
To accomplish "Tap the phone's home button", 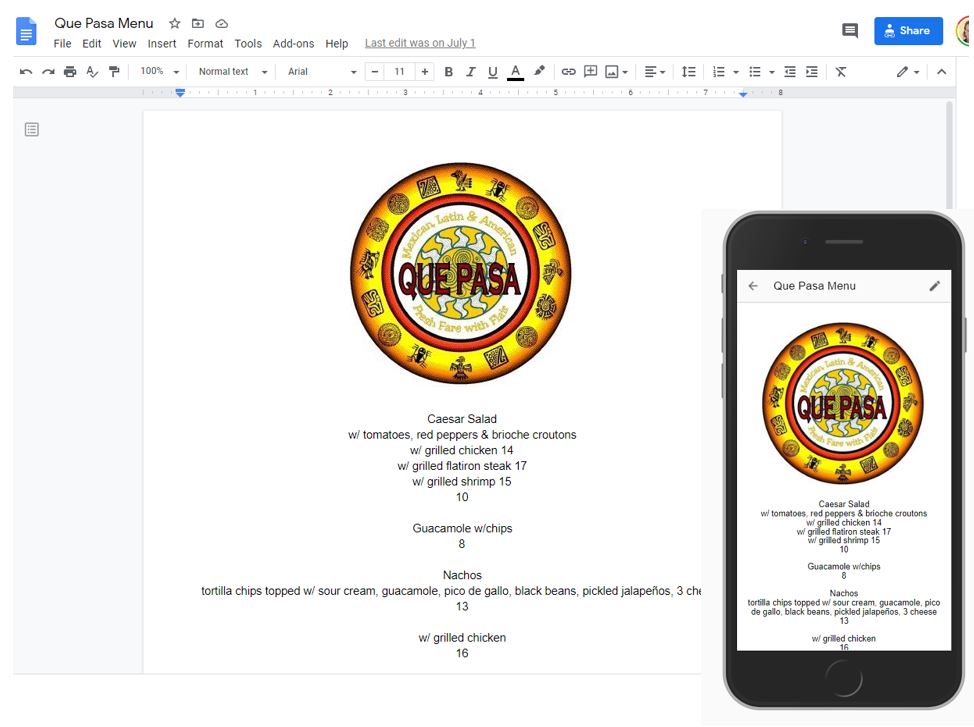I will click(x=844, y=679).
